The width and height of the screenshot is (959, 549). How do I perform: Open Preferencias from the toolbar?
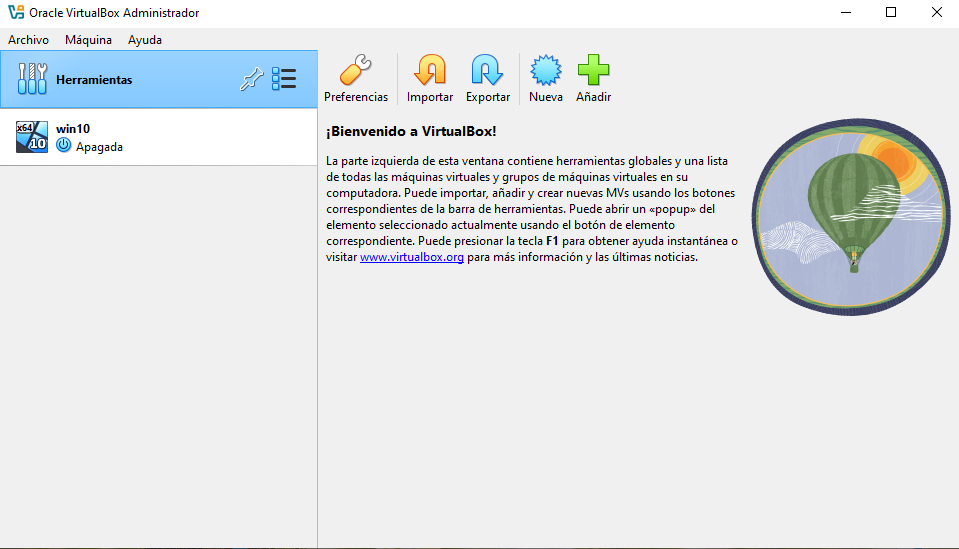[355, 79]
